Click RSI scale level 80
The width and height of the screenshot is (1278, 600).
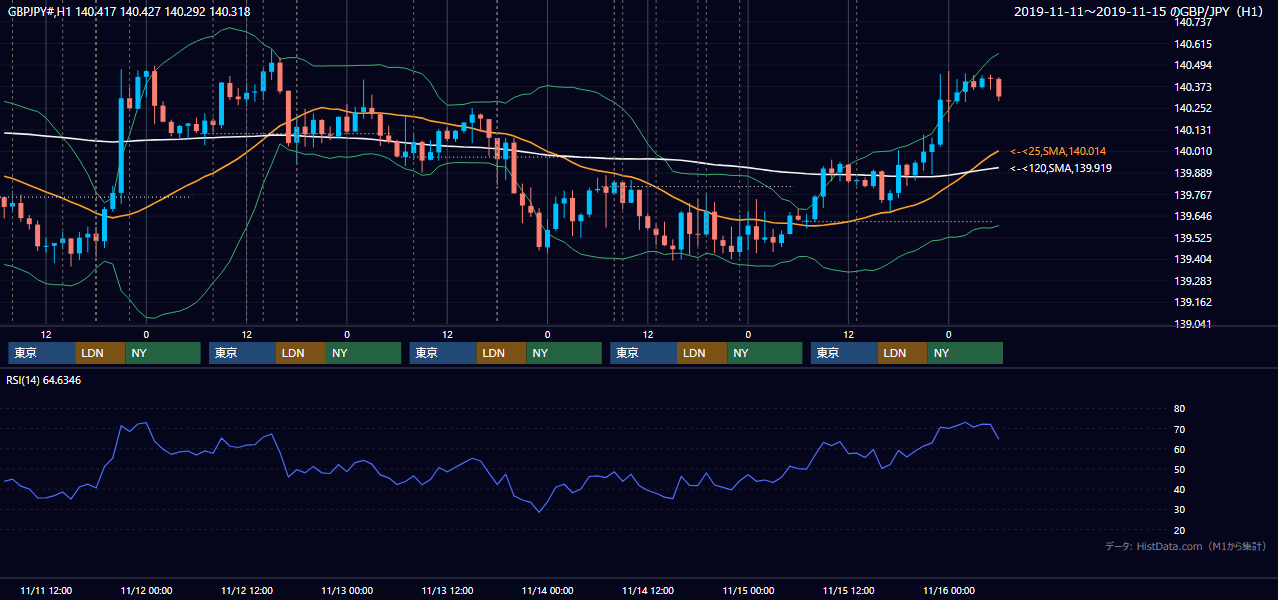(1180, 409)
